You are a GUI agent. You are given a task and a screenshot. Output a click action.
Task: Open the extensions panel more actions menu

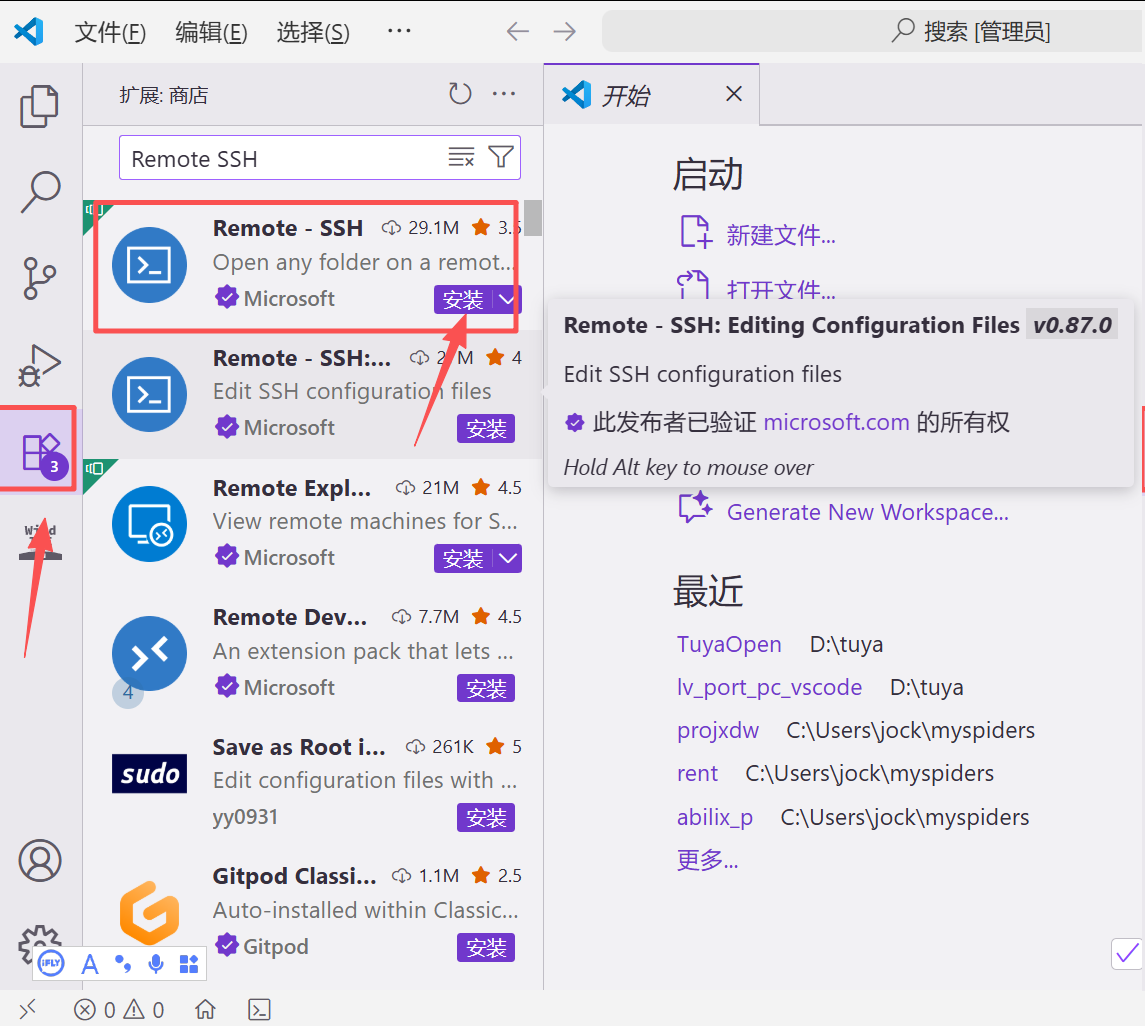pos(504,94)
